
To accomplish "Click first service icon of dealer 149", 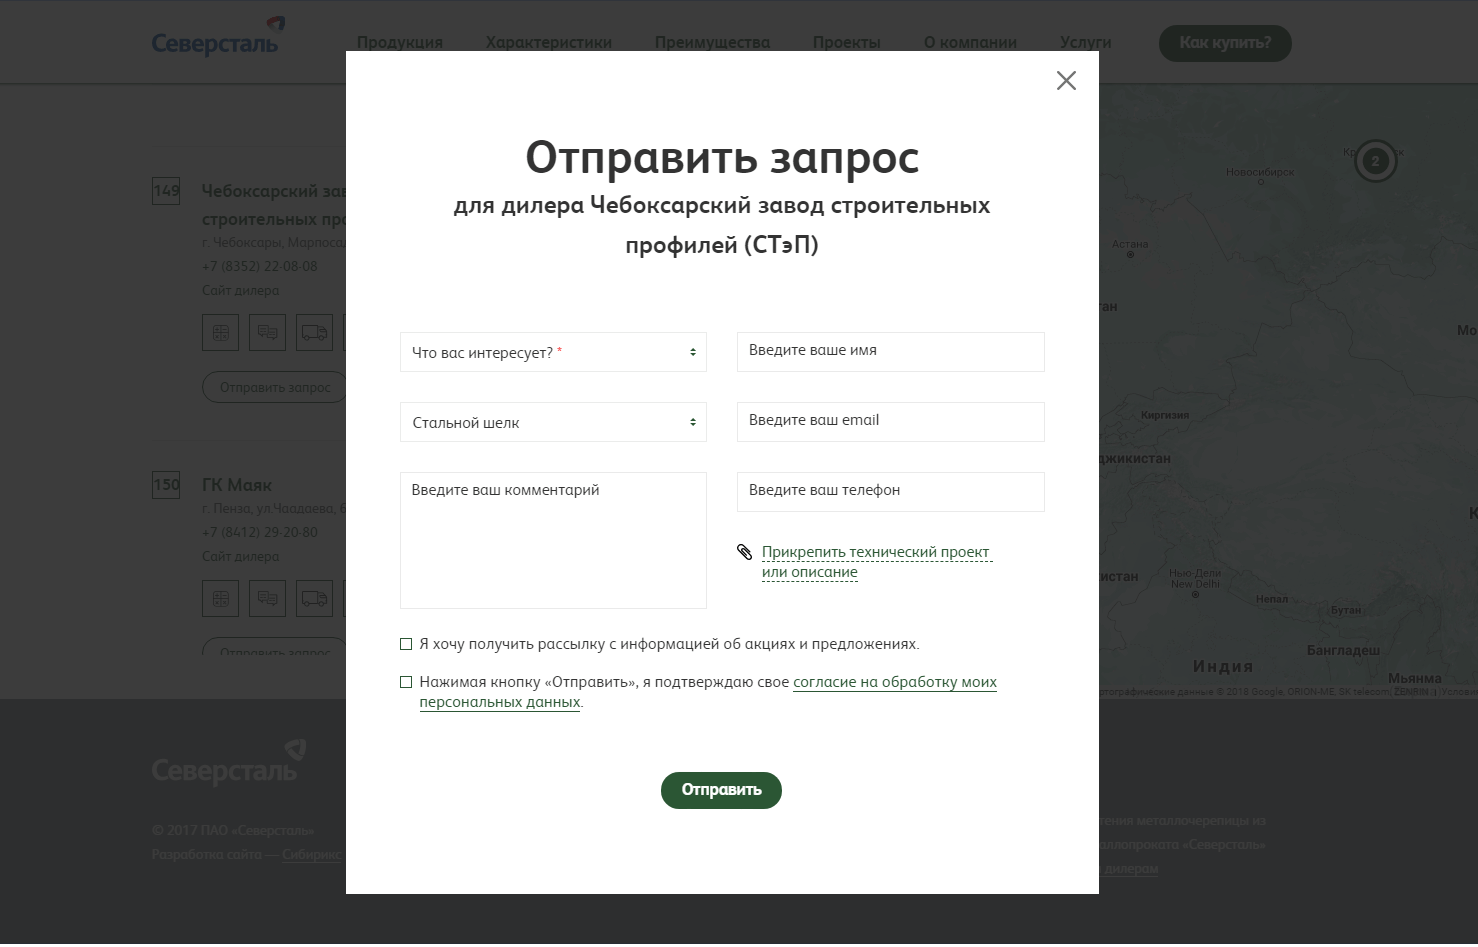I will 221,332.
